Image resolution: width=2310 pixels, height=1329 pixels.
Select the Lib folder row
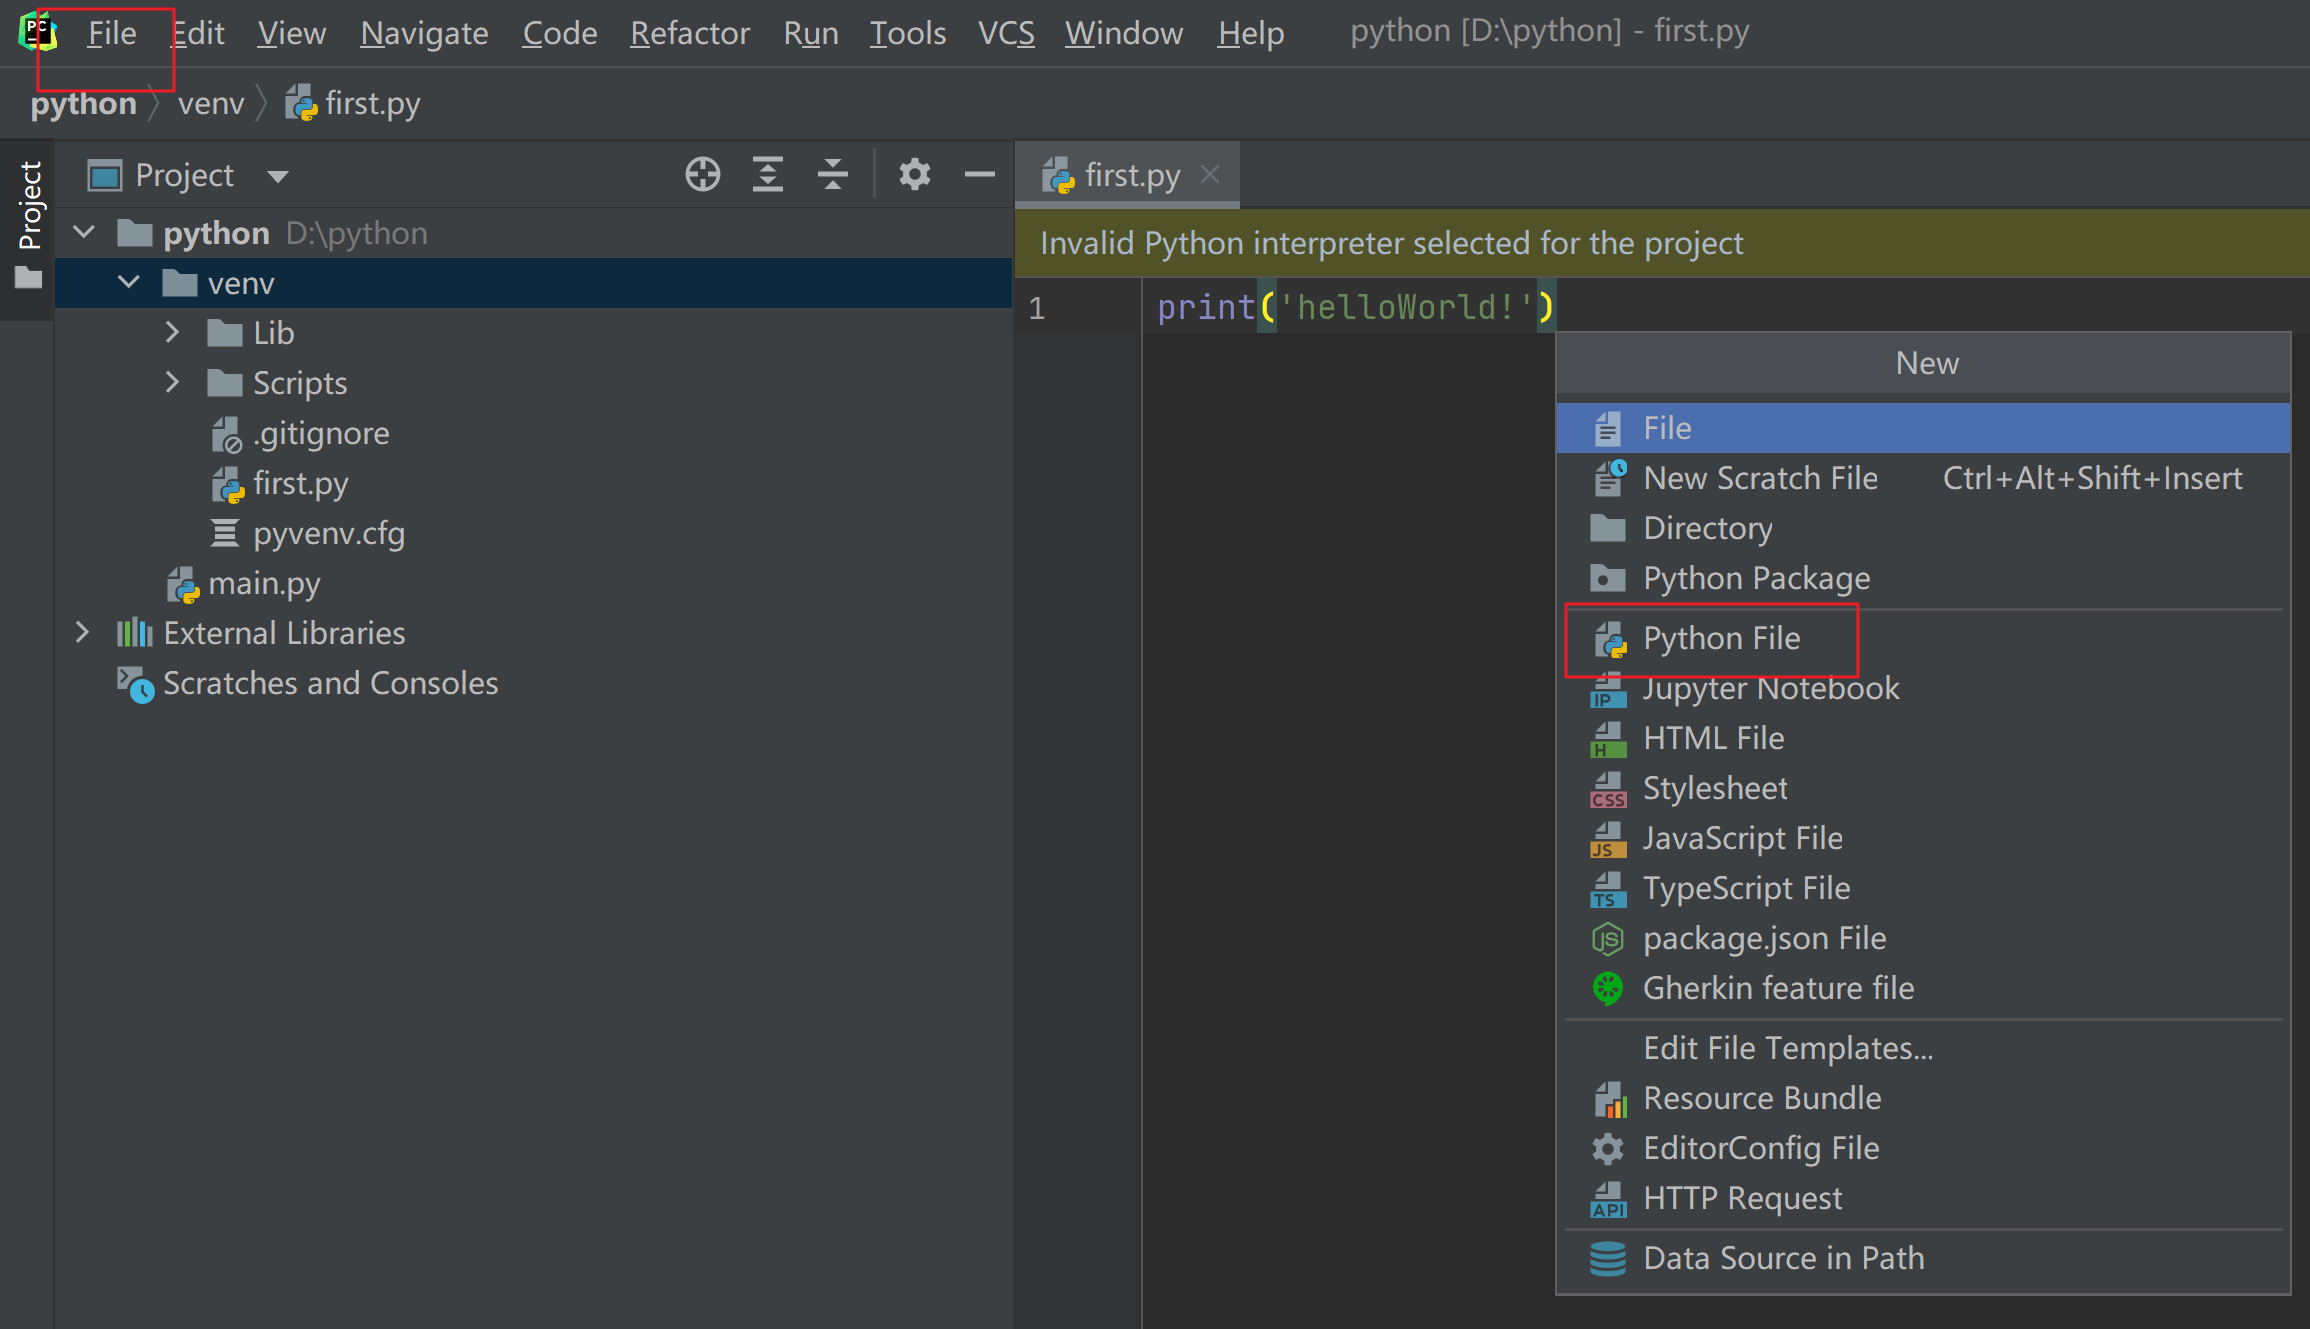pyautogui.click(x=534, y=333)
